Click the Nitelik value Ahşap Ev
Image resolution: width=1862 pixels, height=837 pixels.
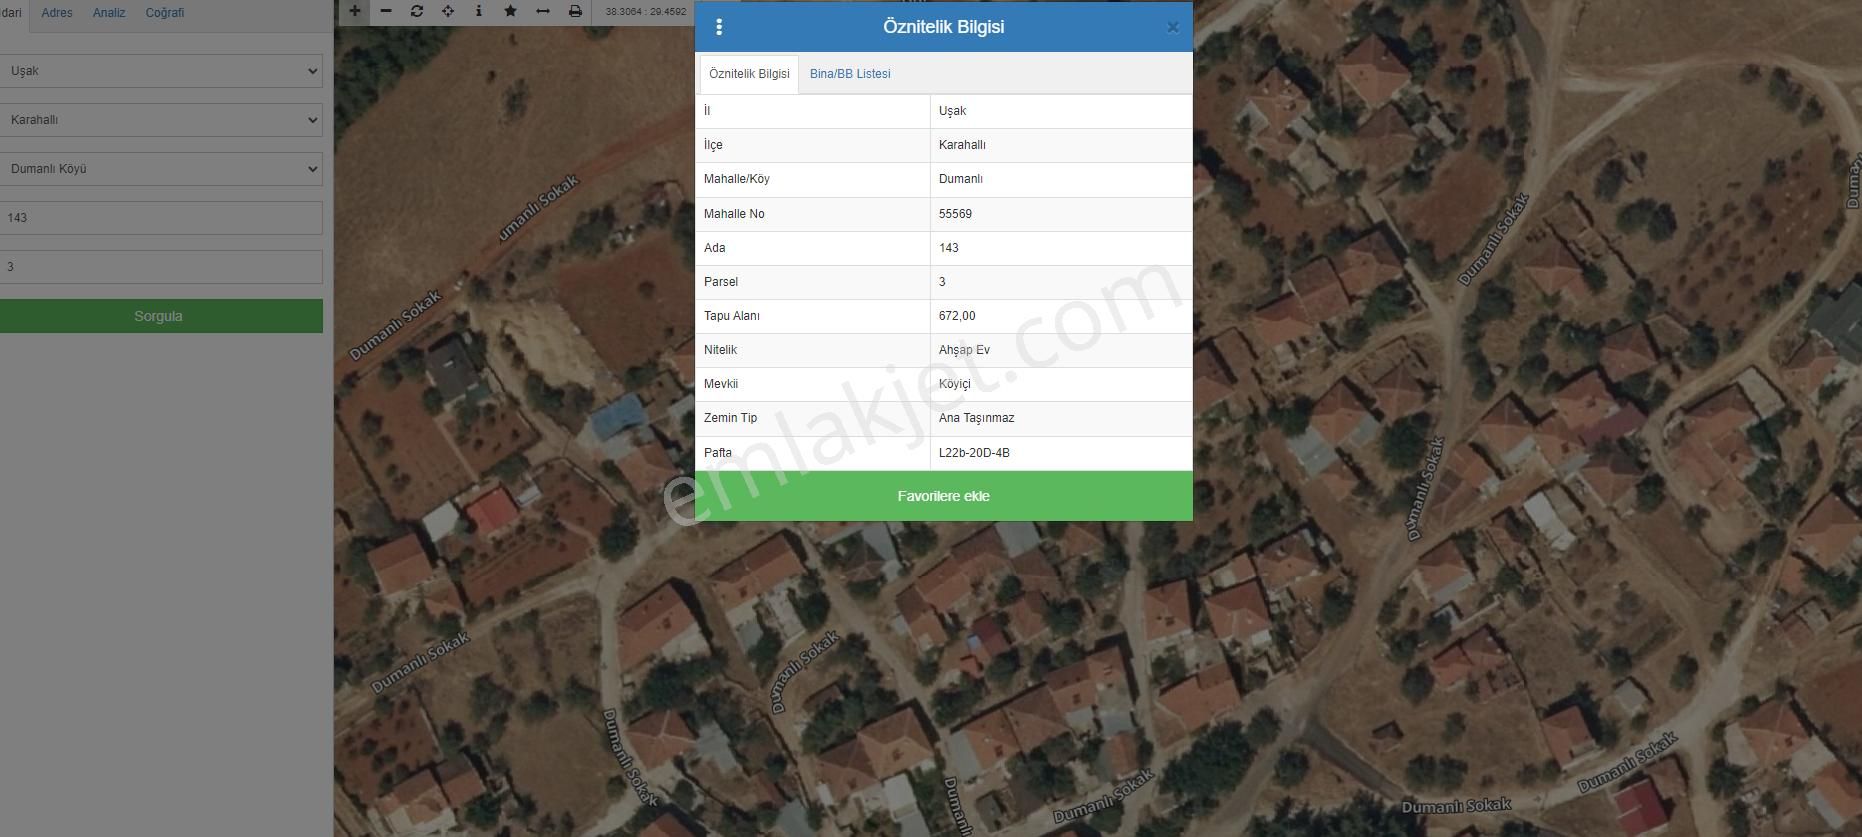coord(964,350)
